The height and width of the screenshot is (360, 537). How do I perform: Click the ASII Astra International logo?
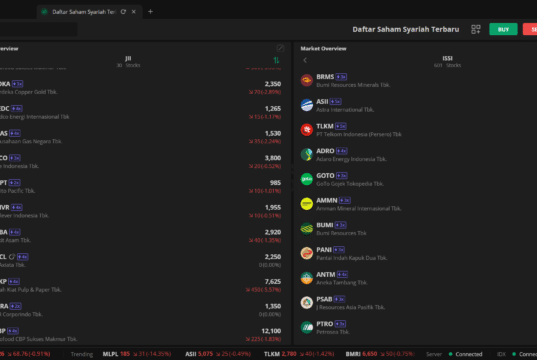click(x=307, y=105)
